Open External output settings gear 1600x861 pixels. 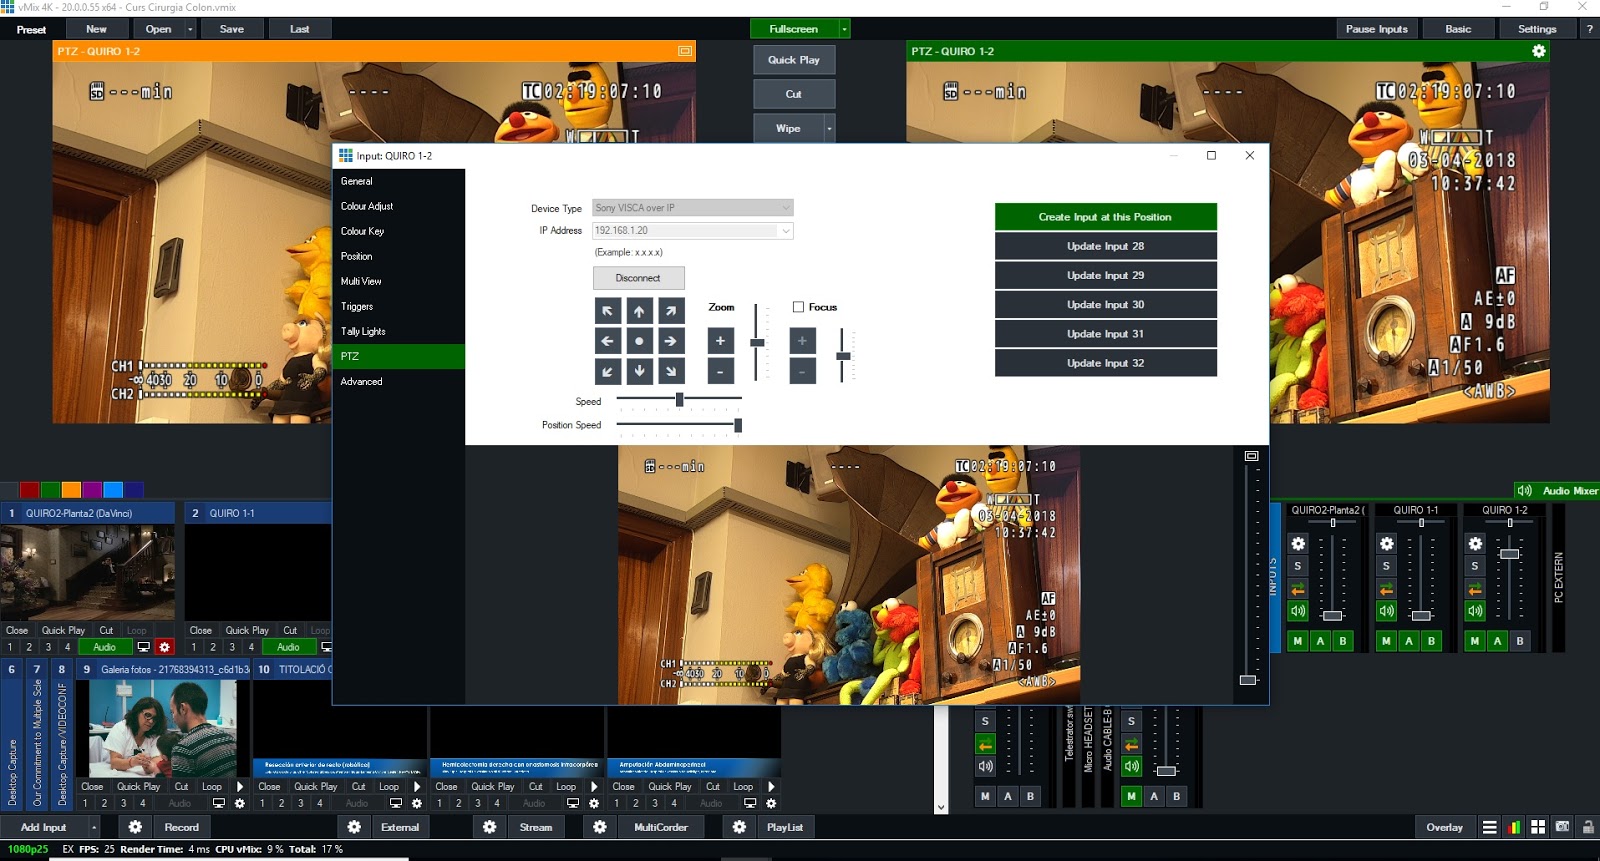(354, 827)
